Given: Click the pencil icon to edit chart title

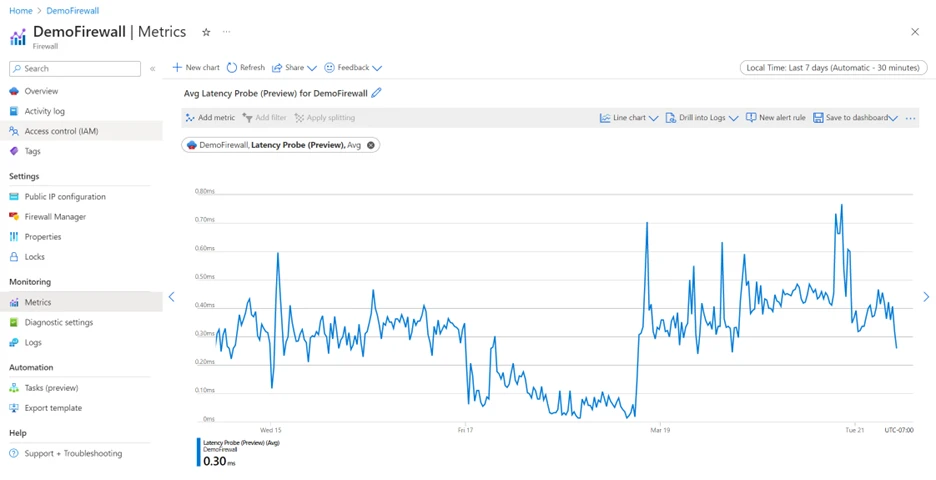Looking at the screenshot, I should coord(377,93).
